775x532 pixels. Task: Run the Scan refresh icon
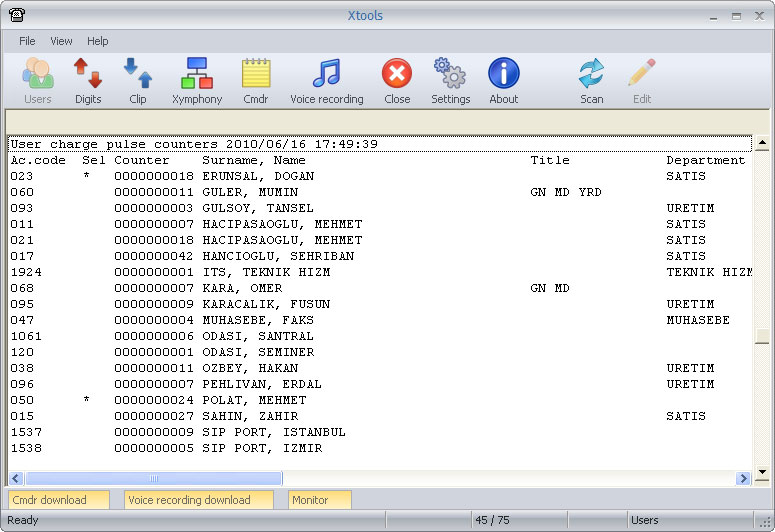point(591,80)
